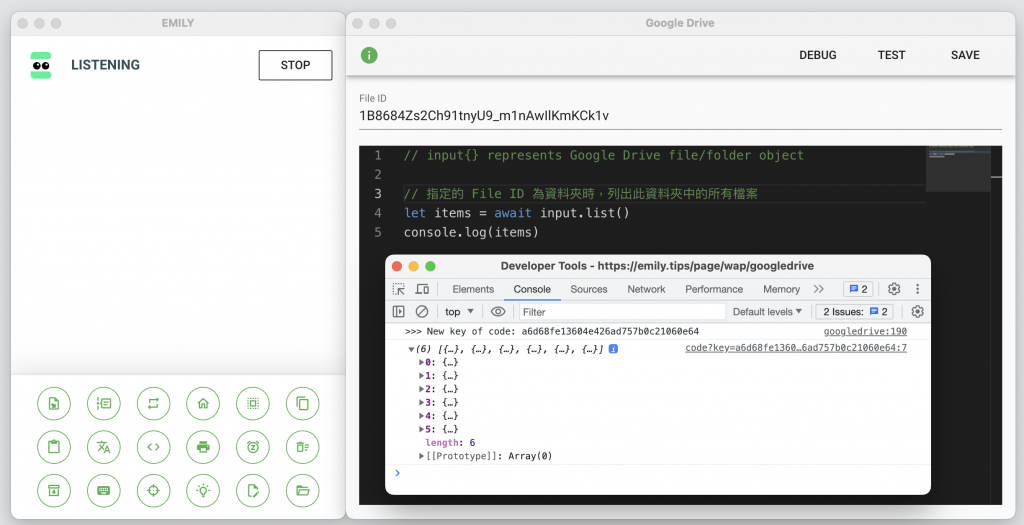Expand array item 4 in console
The height and width of the screenshot is (525, 1024).
click(421, 416)
